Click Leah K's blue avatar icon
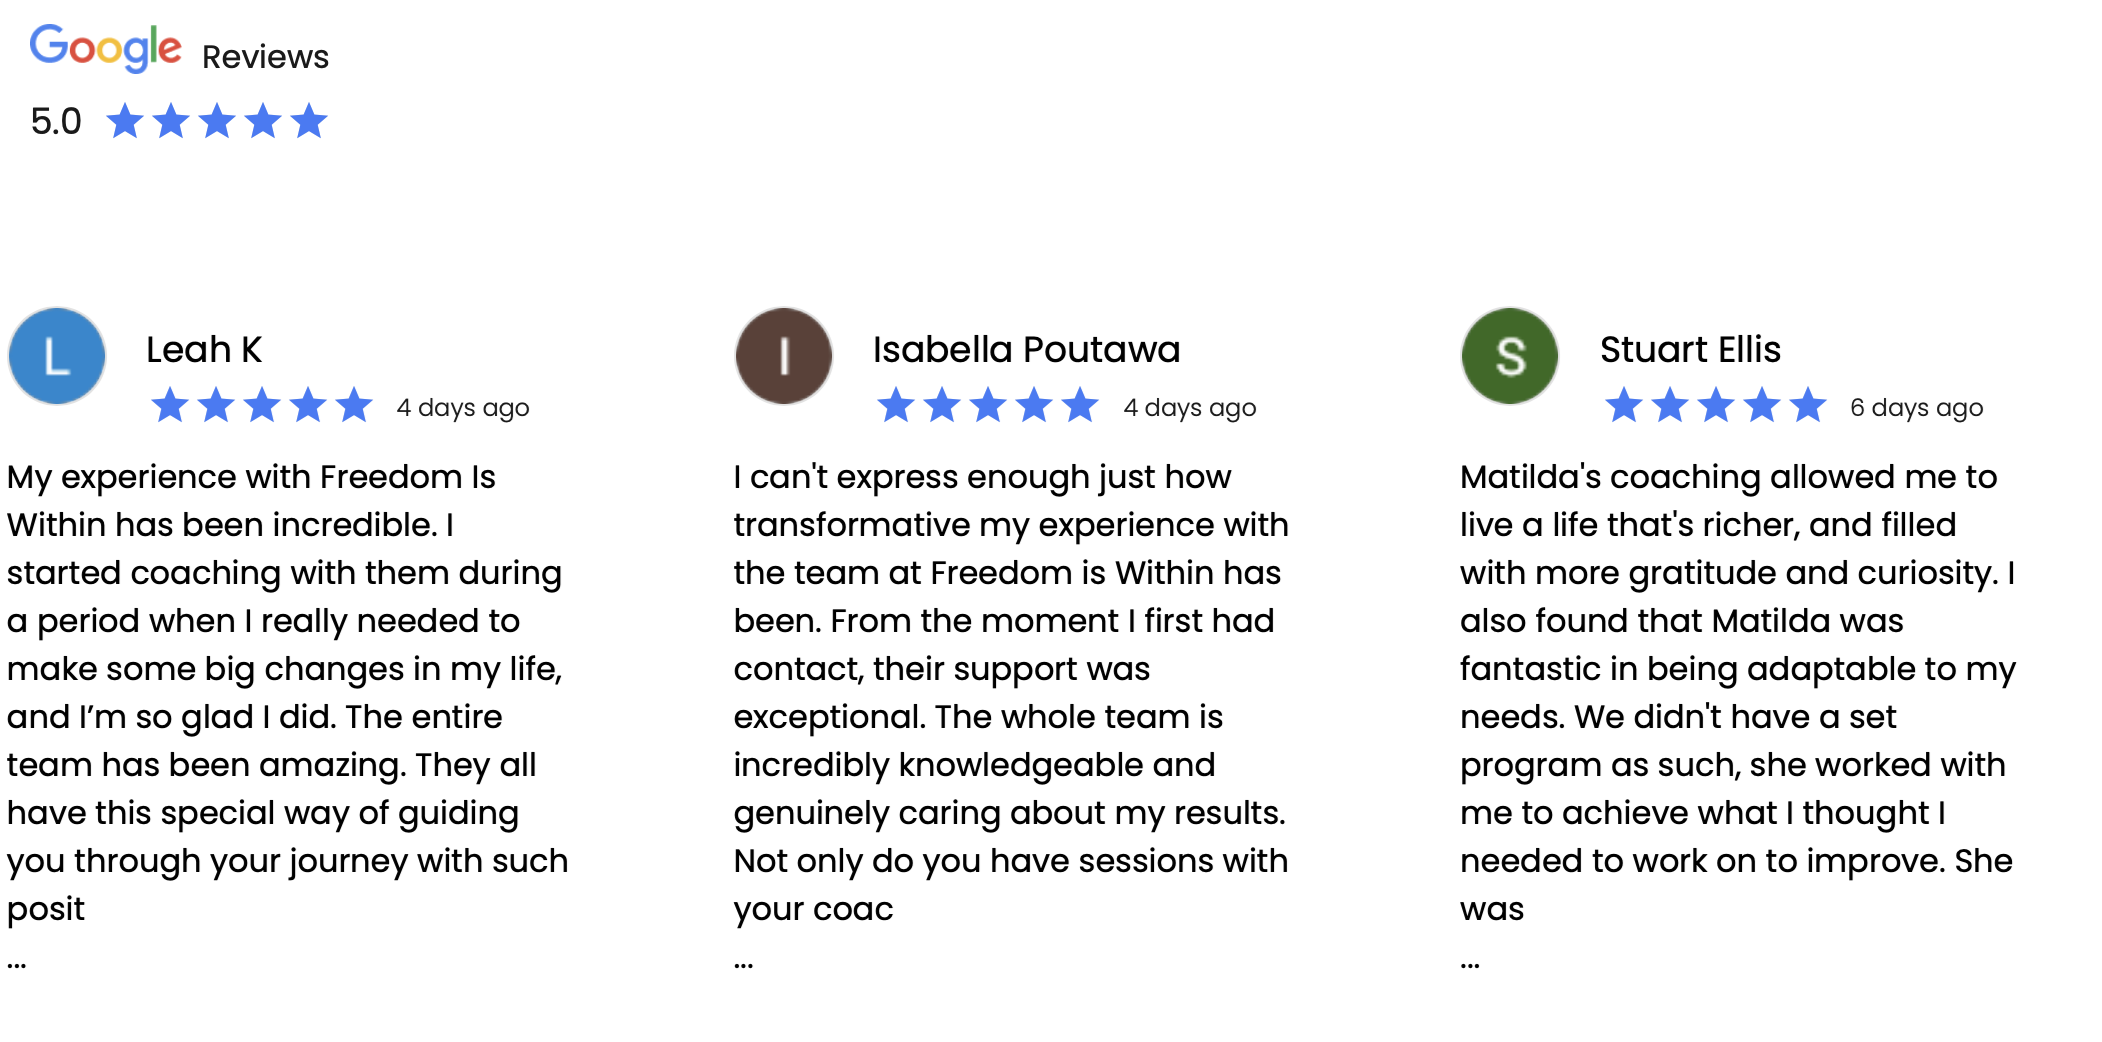 tap(57, 356)
